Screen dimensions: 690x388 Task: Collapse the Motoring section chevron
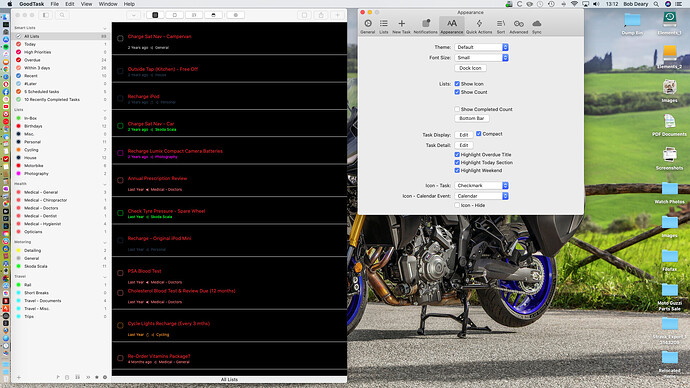(105, 242)
